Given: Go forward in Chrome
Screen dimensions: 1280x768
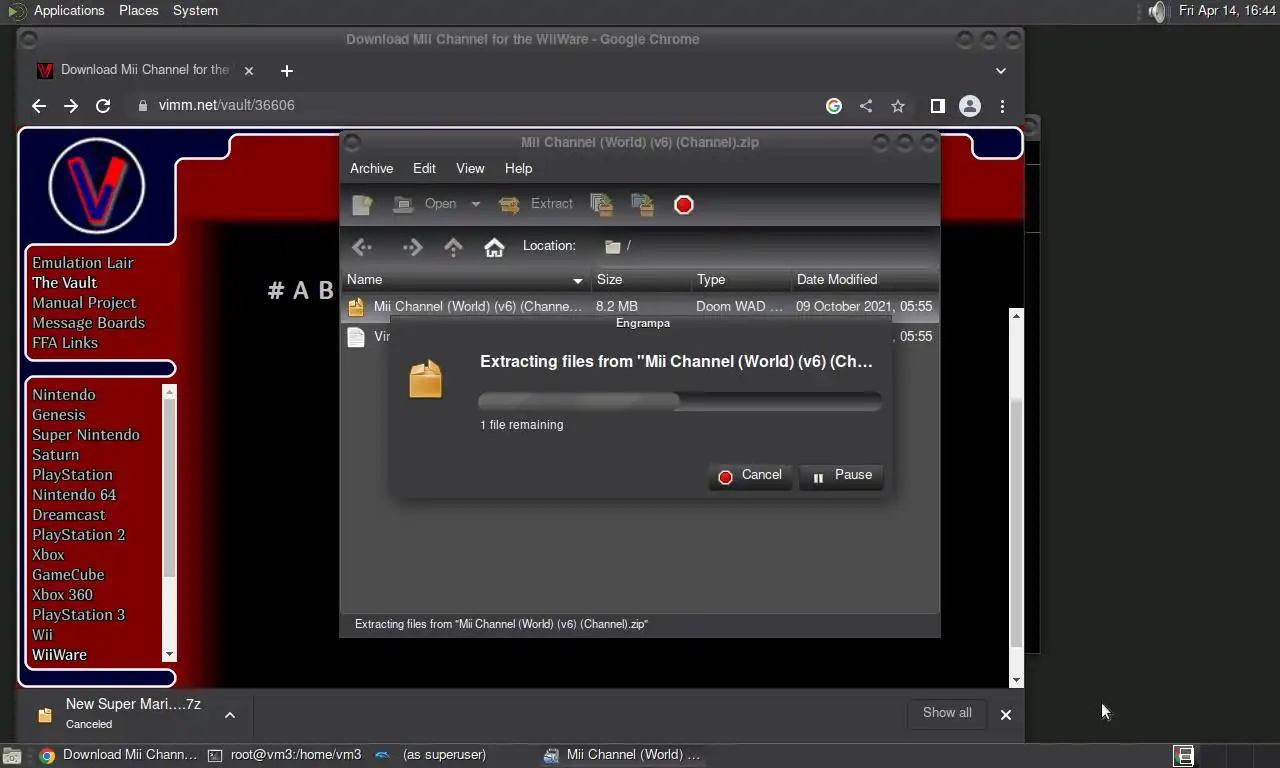Looking at the screenshot, I should (x=70, y=106).
